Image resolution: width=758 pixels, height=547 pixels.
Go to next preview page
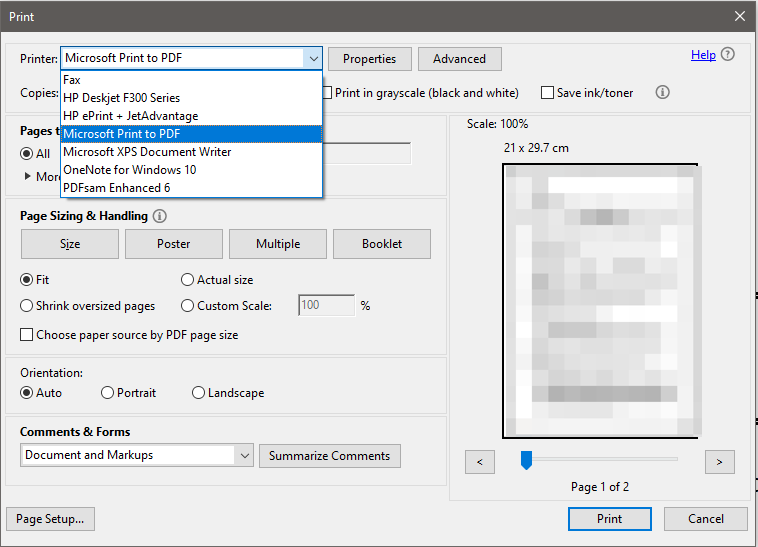[720, 462]
